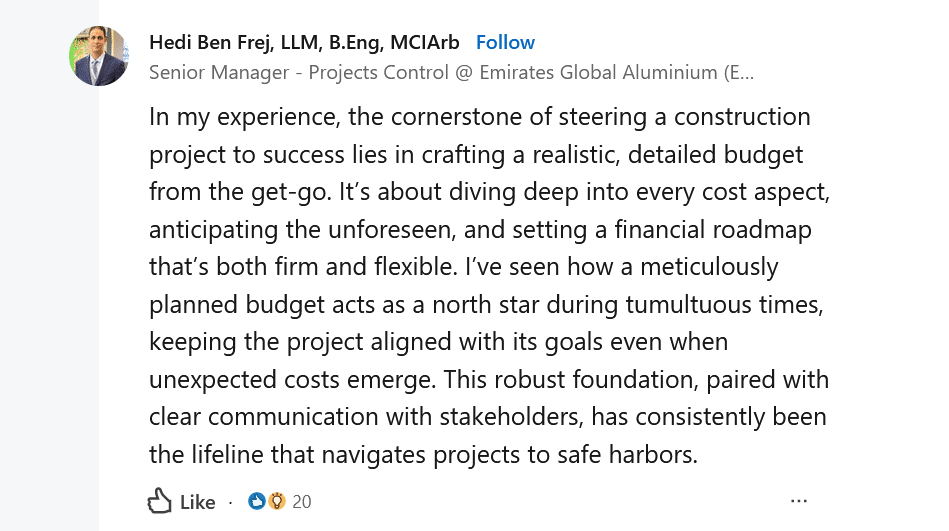Click the lightbulb insightful reaction icon

[277, 501]
